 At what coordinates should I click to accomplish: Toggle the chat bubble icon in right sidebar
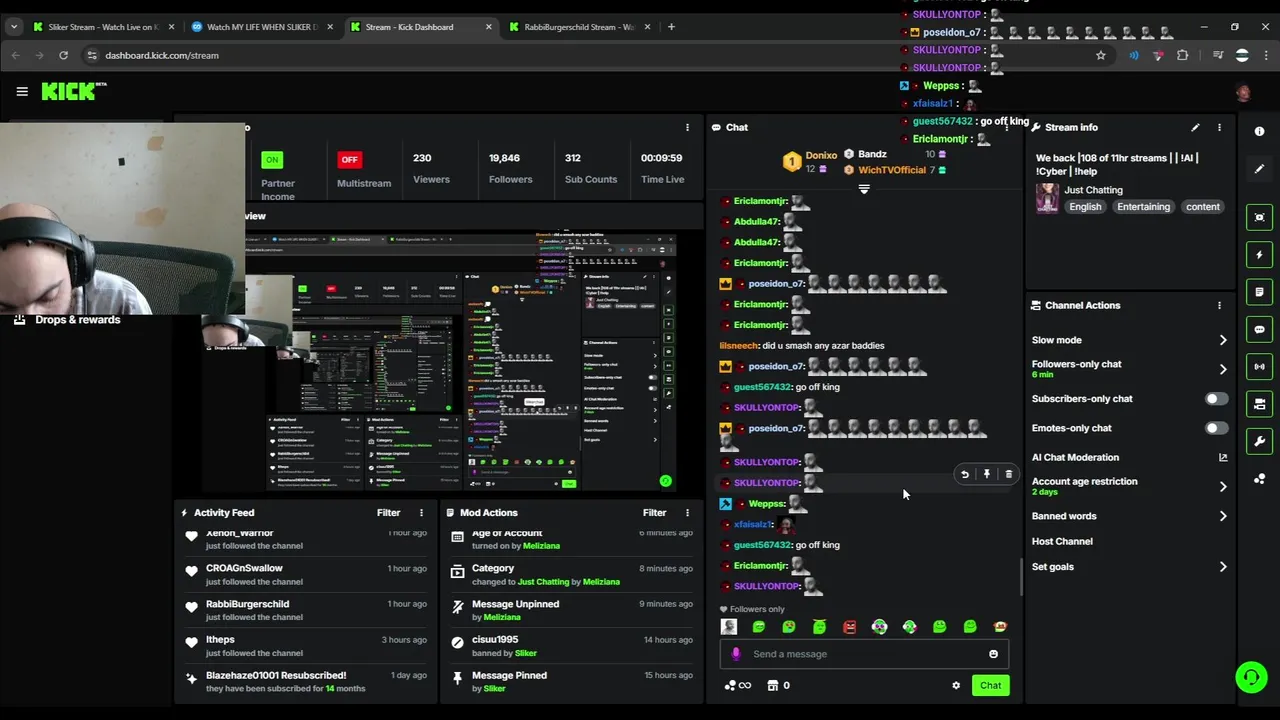coord(1259,329)
